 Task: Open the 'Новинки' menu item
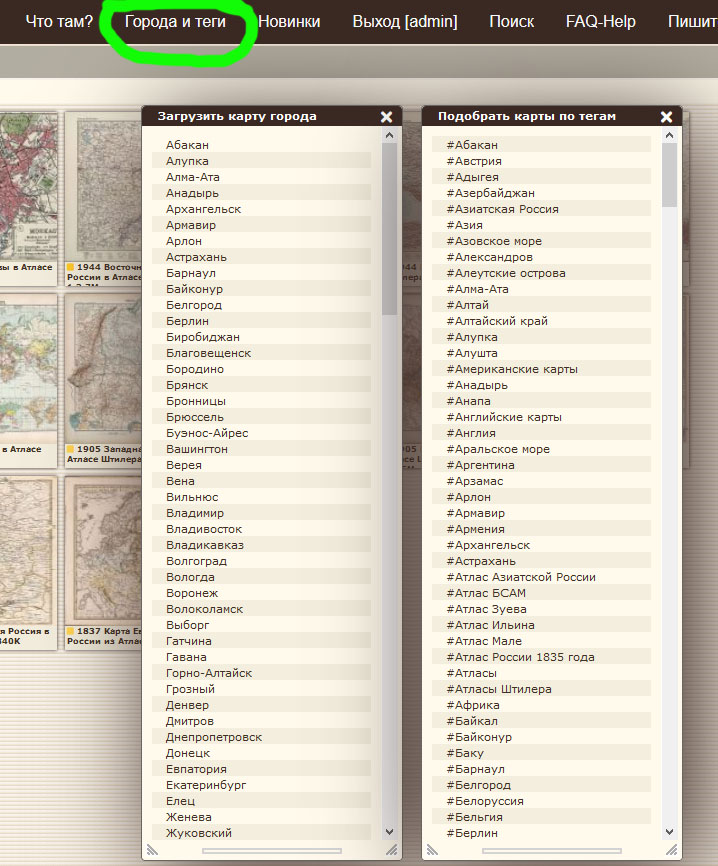pos(289,21)
